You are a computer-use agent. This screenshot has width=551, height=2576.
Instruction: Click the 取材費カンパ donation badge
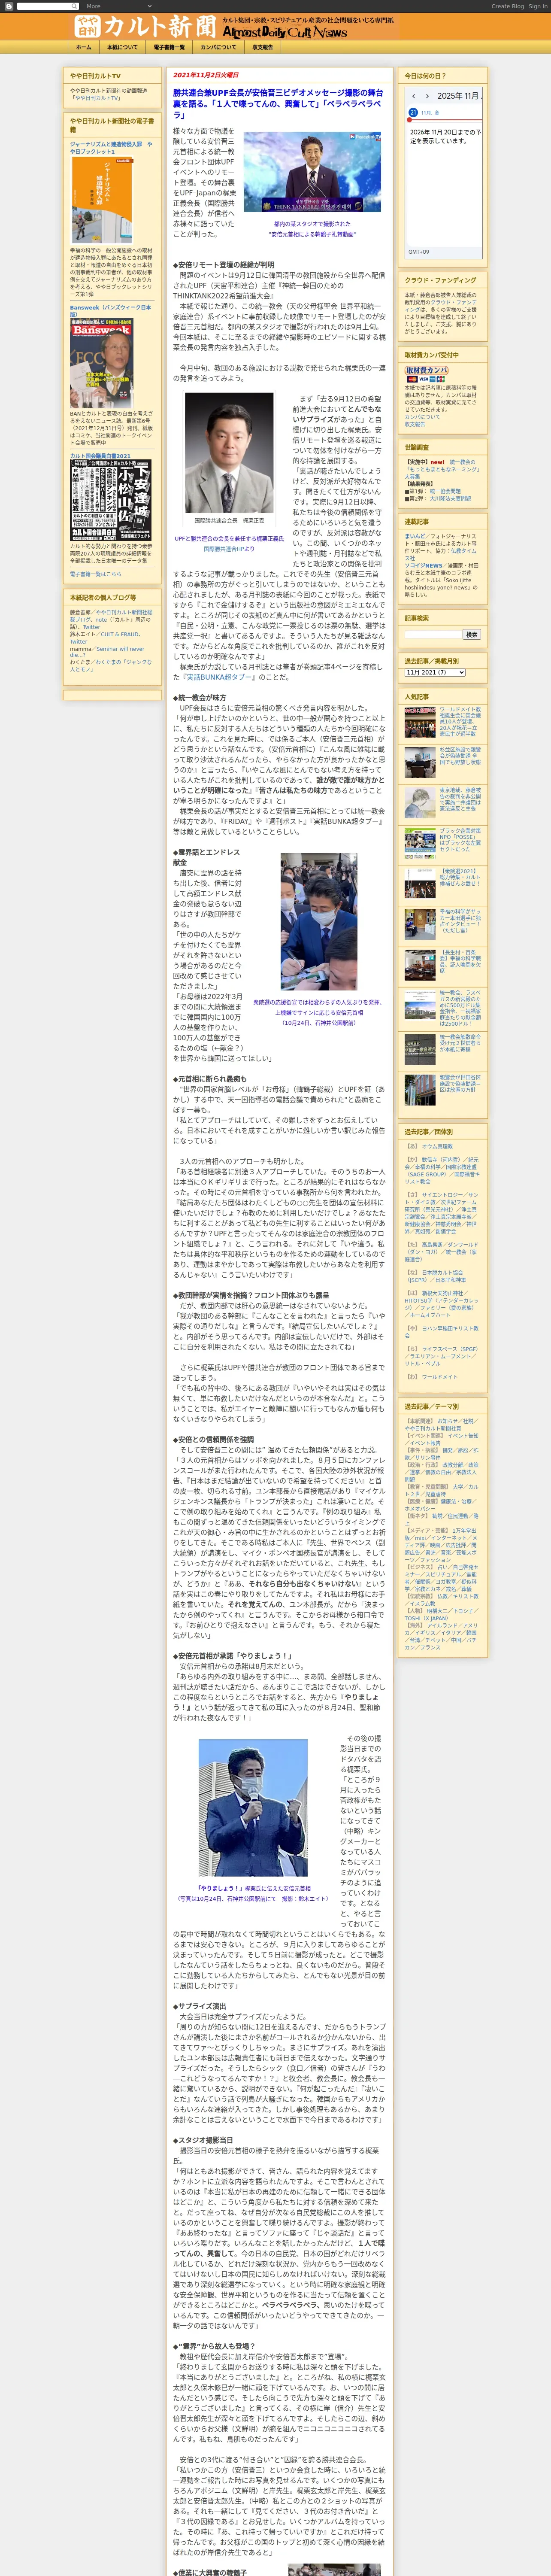click(x=426, y=370)
